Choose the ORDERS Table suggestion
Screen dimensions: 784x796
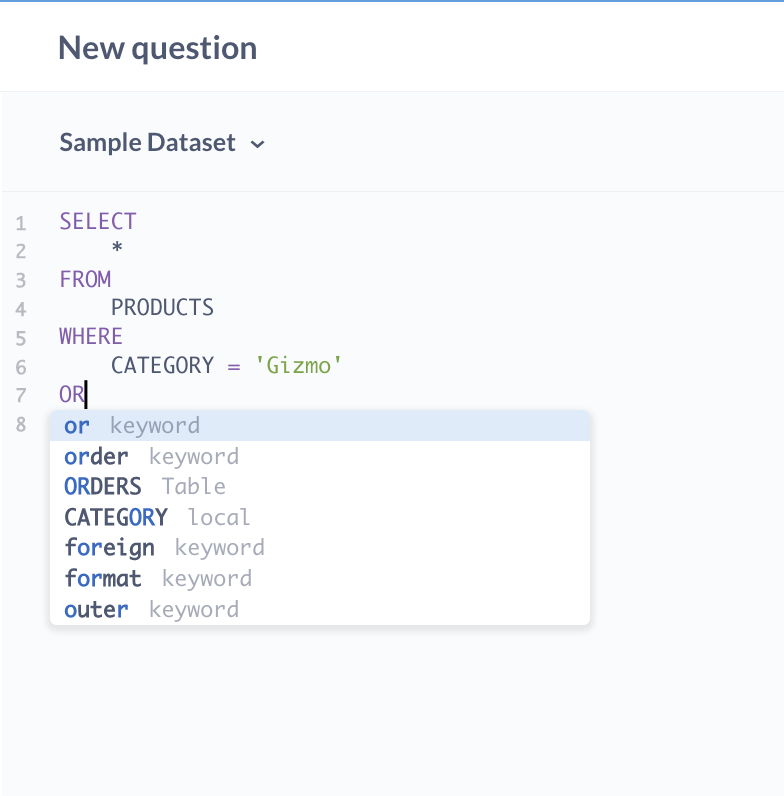pyautogui.click(x=103, y=487)
